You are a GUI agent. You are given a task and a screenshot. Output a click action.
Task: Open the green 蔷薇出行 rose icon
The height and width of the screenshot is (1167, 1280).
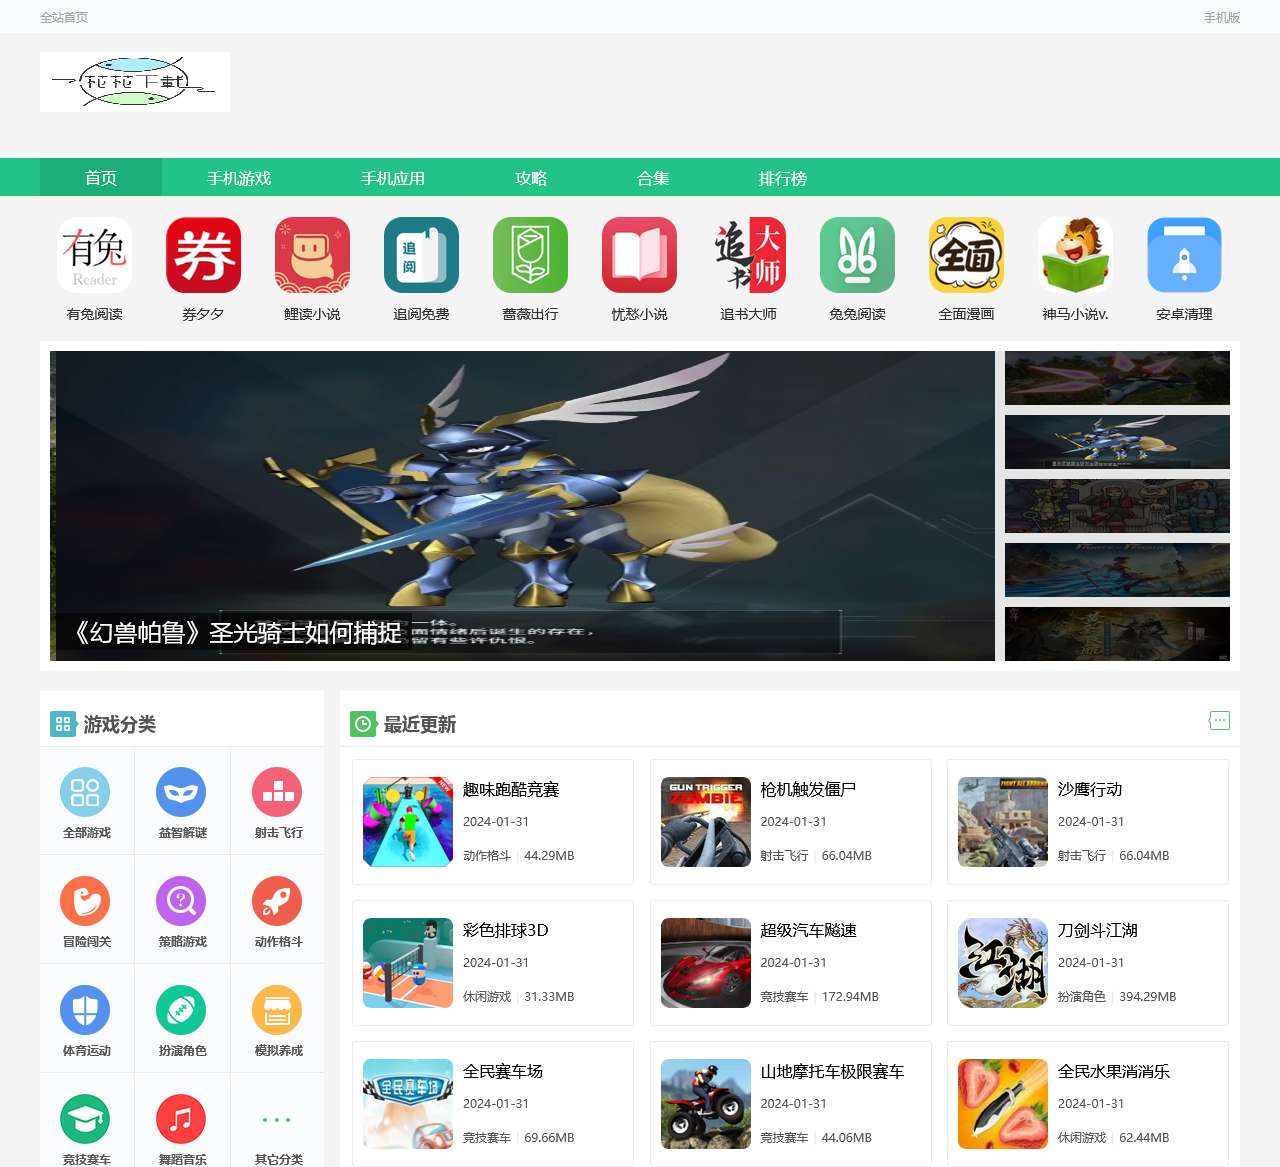point(531,255)
